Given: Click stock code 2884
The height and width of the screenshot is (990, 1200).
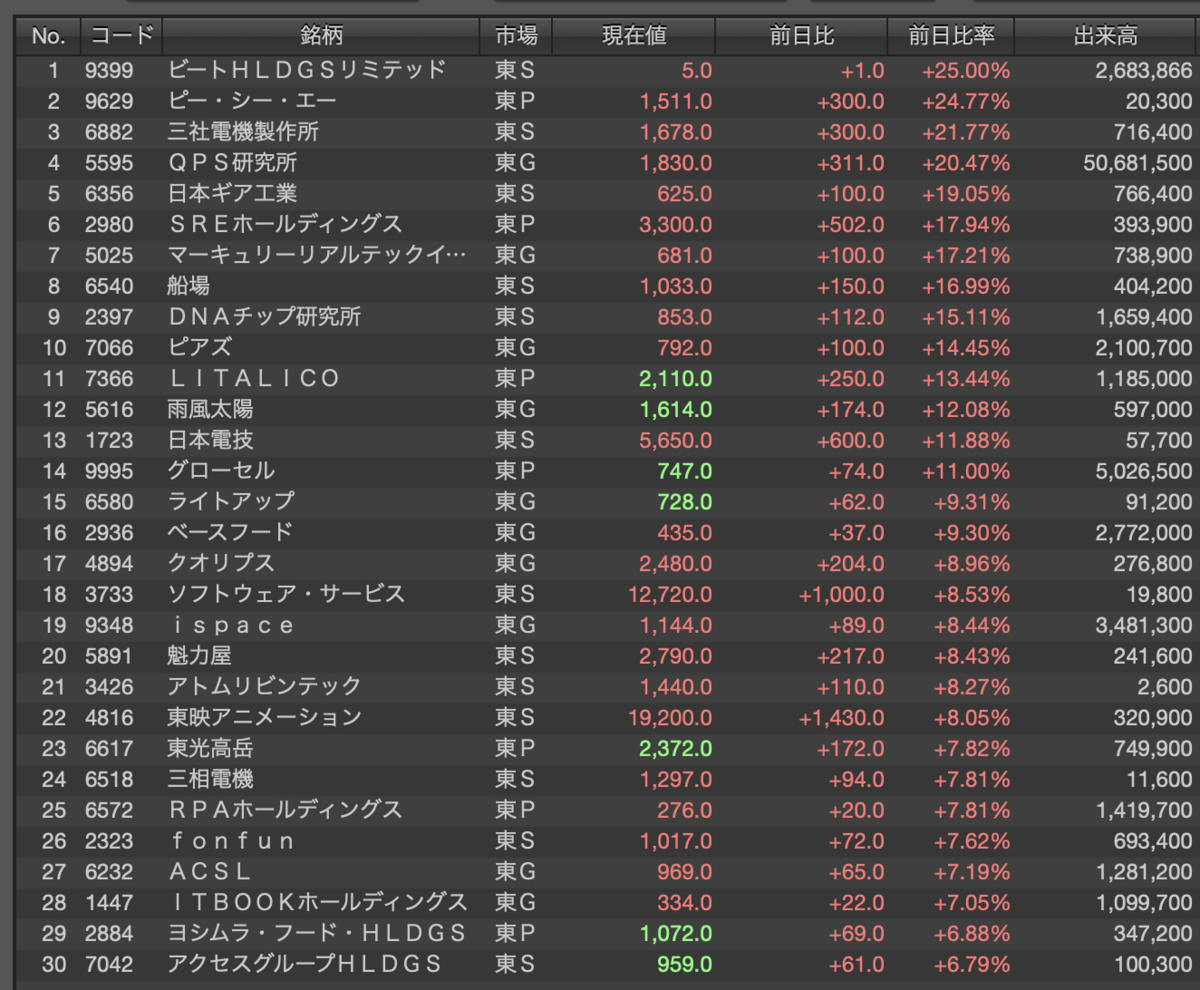Looking at the screenshot, I should click(109, 934).
